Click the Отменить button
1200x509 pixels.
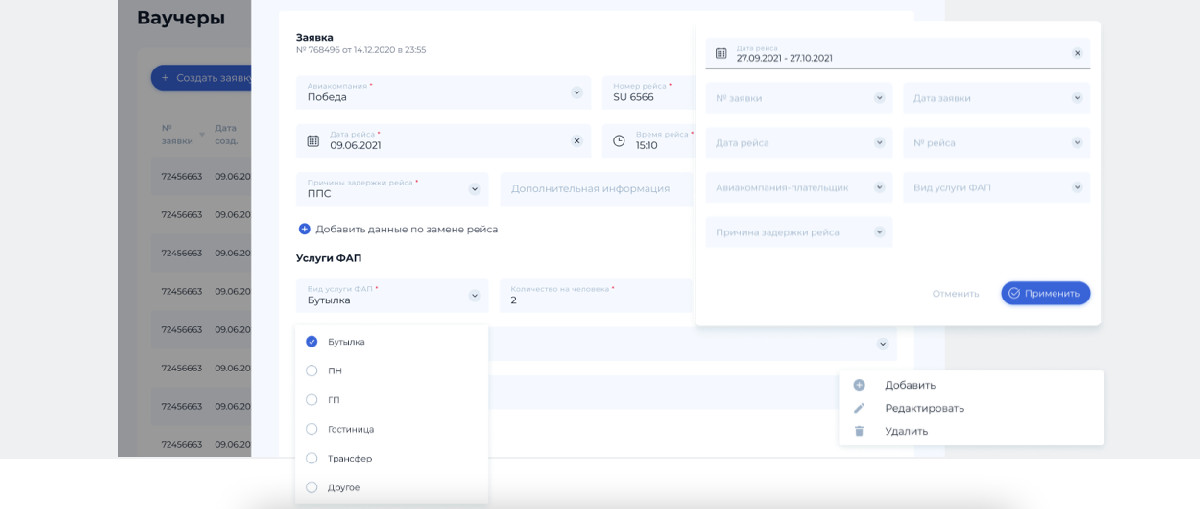(956, 294)
